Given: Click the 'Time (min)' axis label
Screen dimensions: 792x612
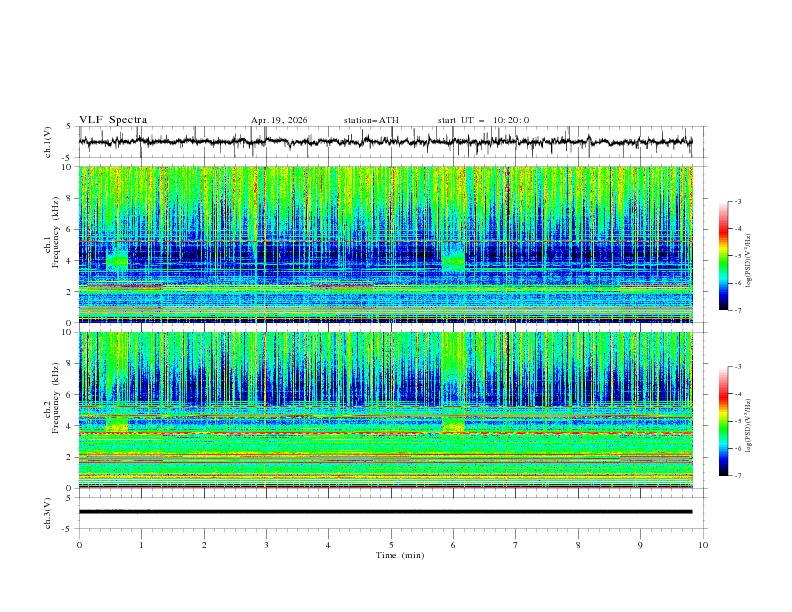Looking at the screenshot, I should coord(400,555).
